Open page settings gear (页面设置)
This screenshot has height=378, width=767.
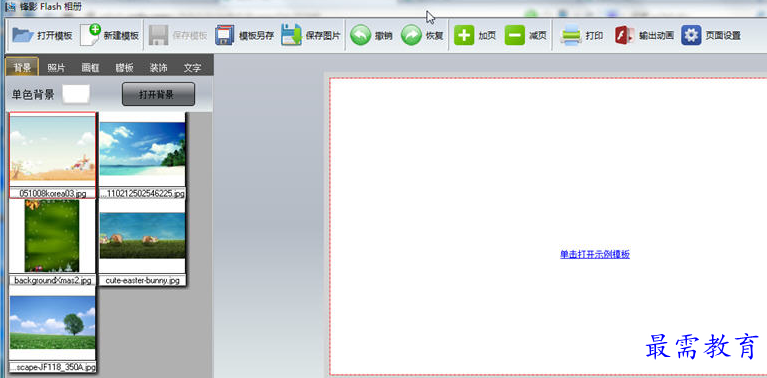(691, 35)
